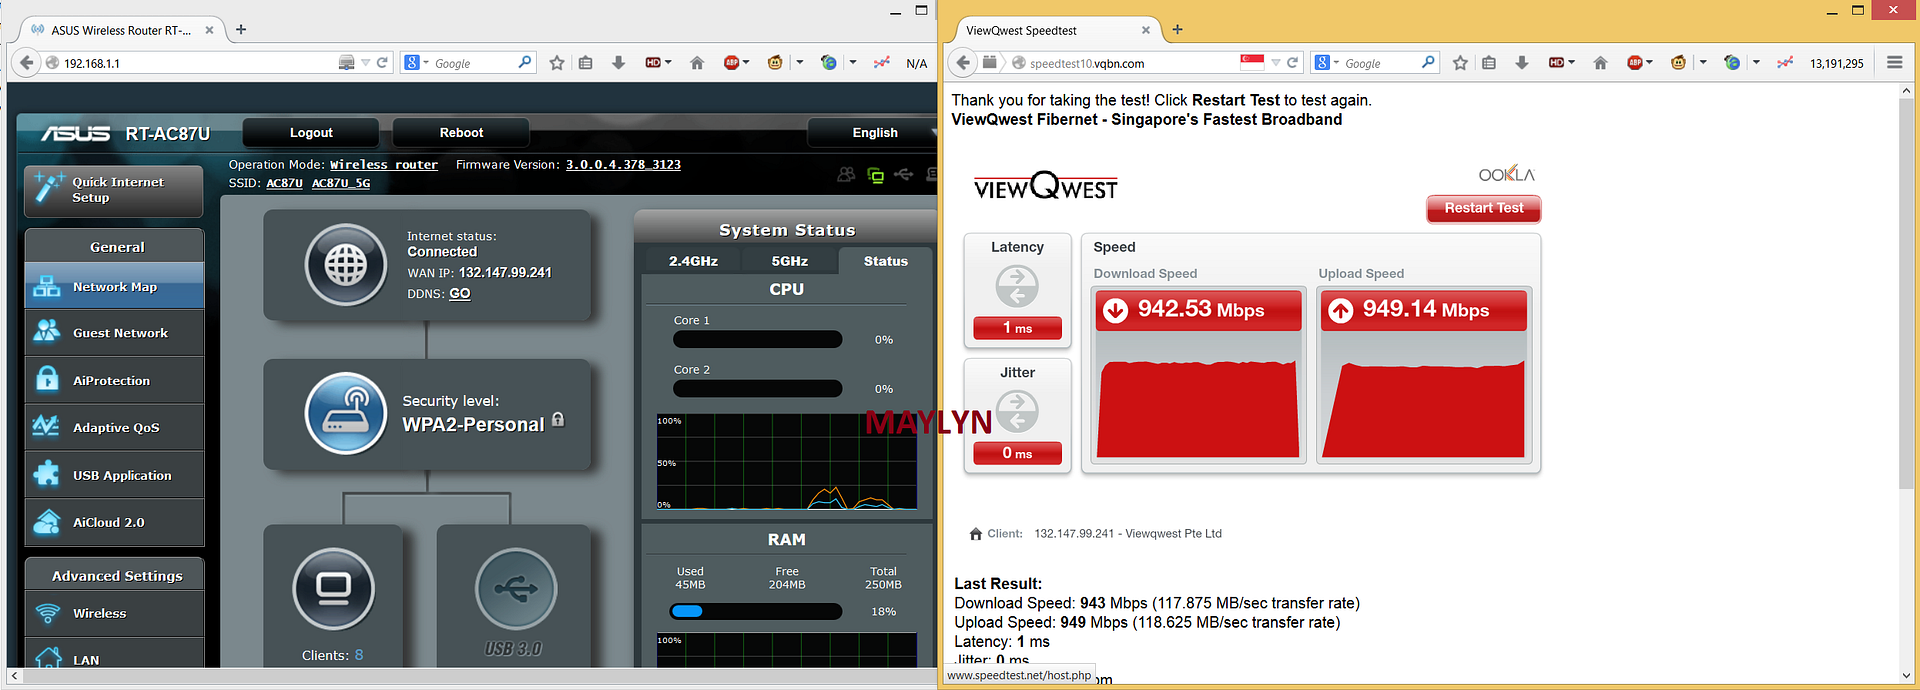Bookmark the speedtest page with the star icon

coord(1460,63)
